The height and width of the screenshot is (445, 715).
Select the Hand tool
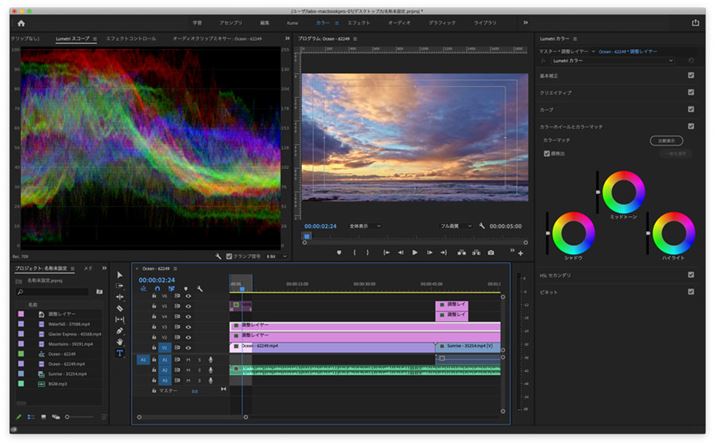(x=120, y=341)
